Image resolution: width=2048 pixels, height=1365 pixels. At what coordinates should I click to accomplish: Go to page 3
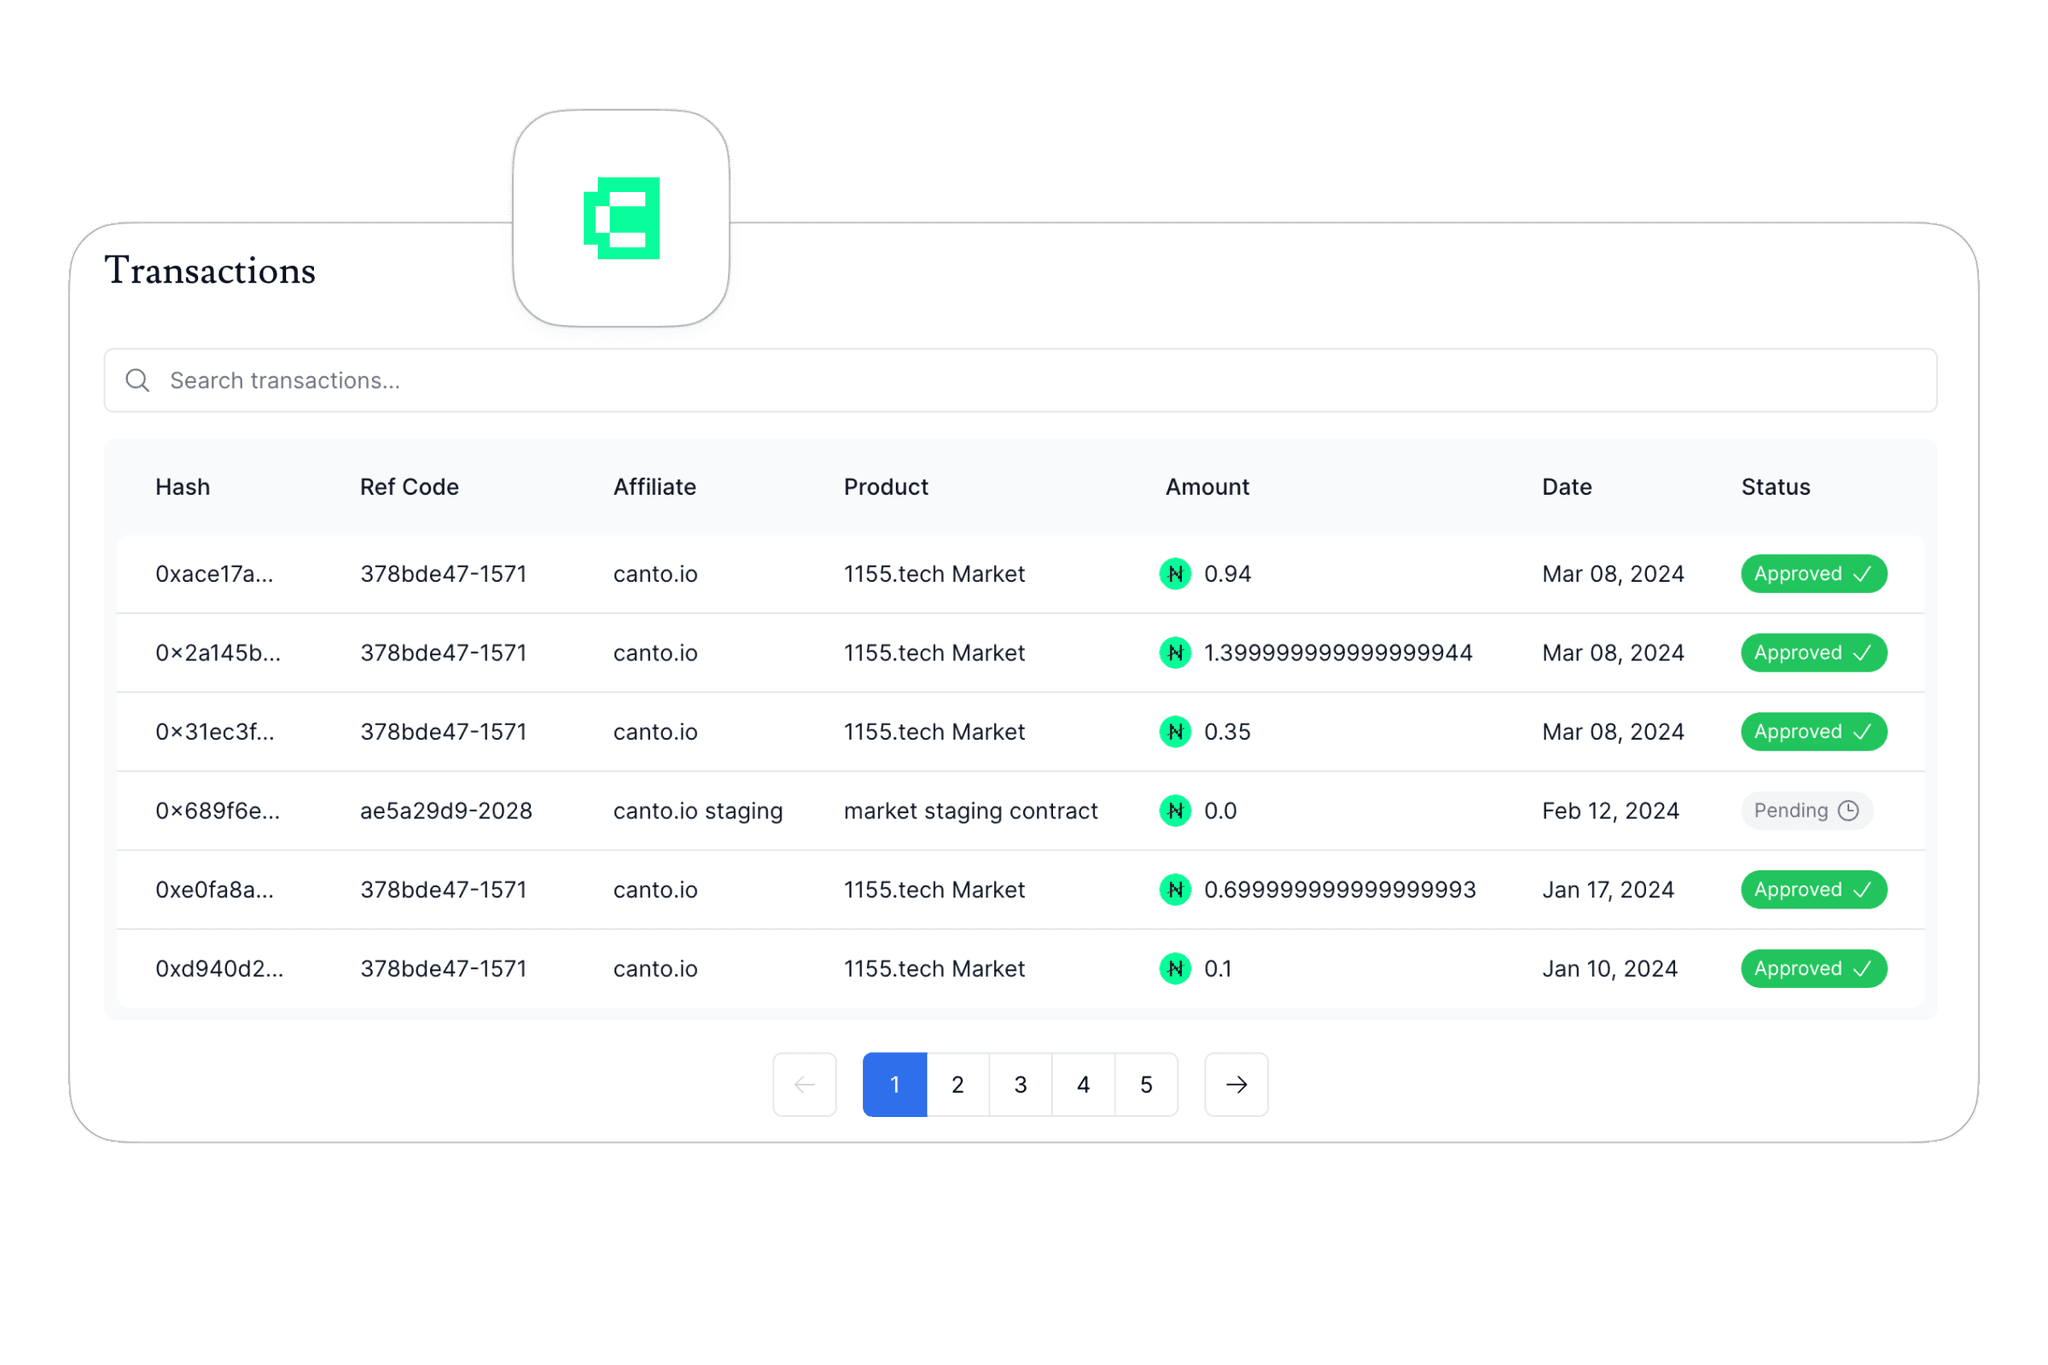pos(1020,1085)
